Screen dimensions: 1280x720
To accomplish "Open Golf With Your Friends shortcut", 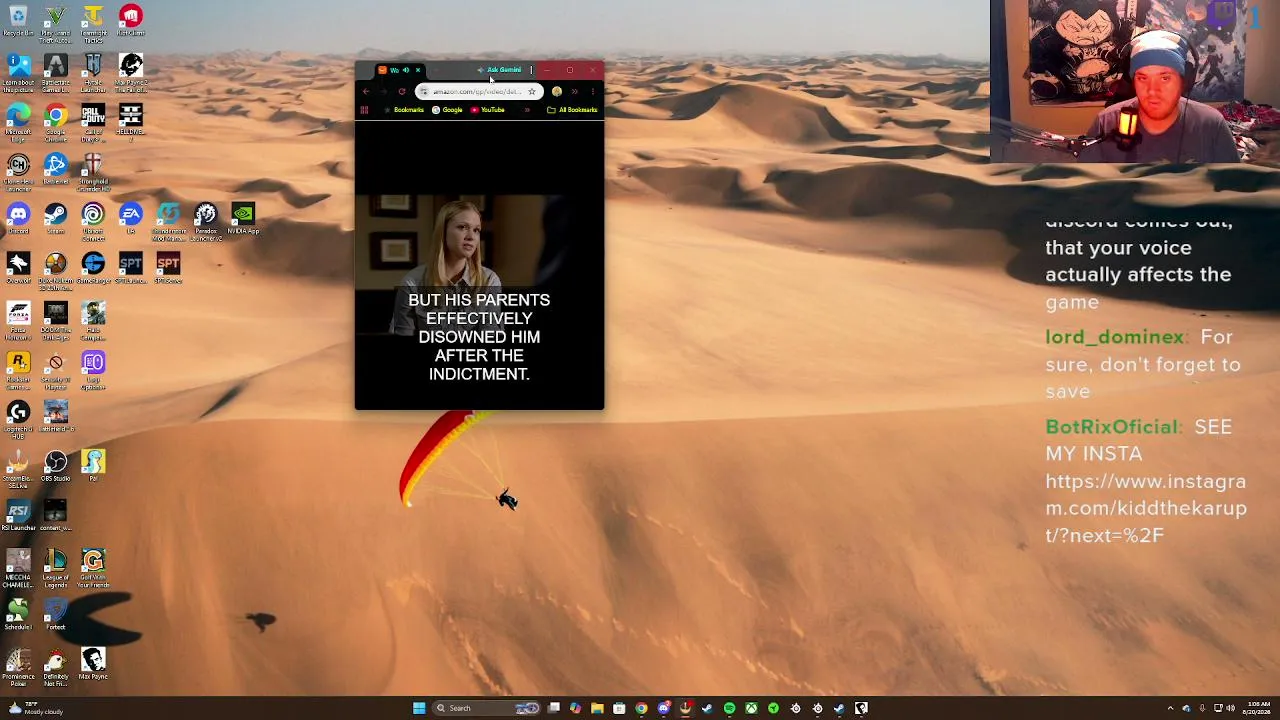I will [x=93, y=567].
